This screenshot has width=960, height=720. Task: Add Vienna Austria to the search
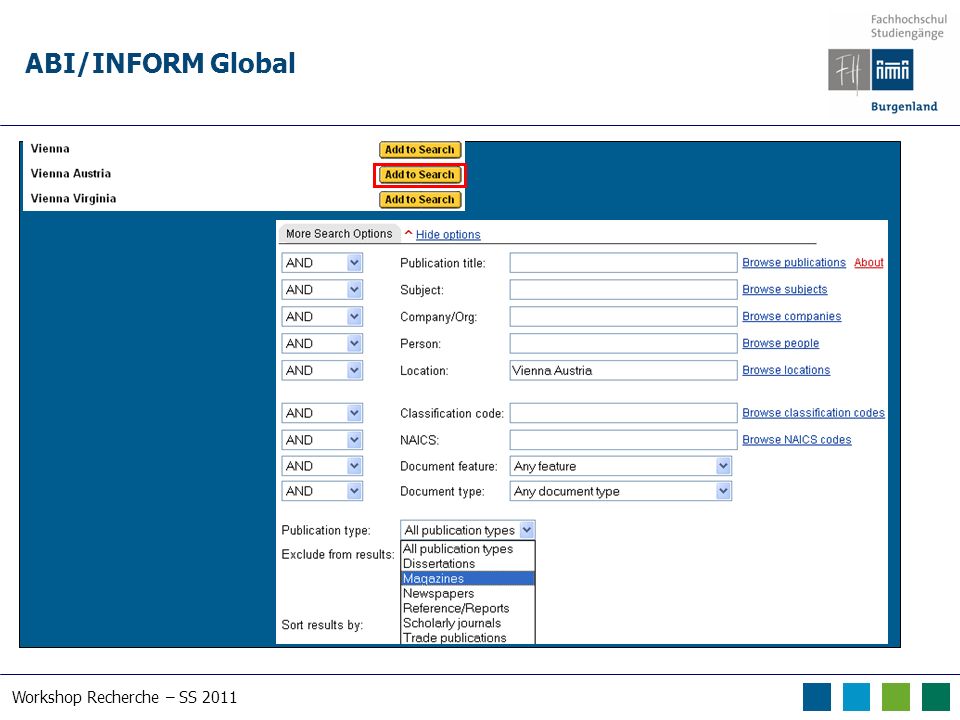(x=419, y=174)
